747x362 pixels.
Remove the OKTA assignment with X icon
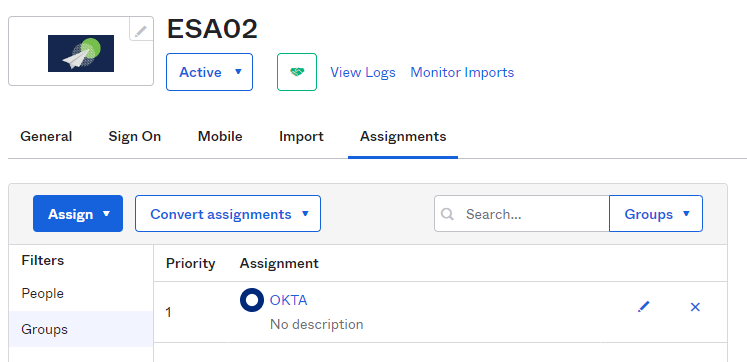695,307
